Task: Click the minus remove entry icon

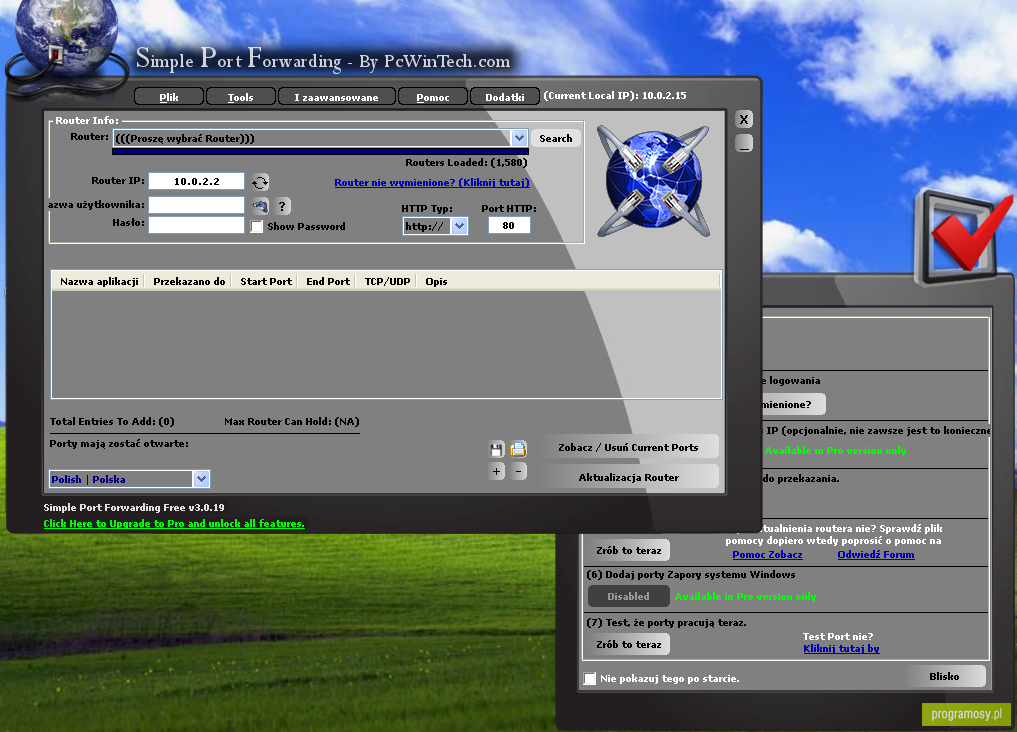Action: pos(518,471)
